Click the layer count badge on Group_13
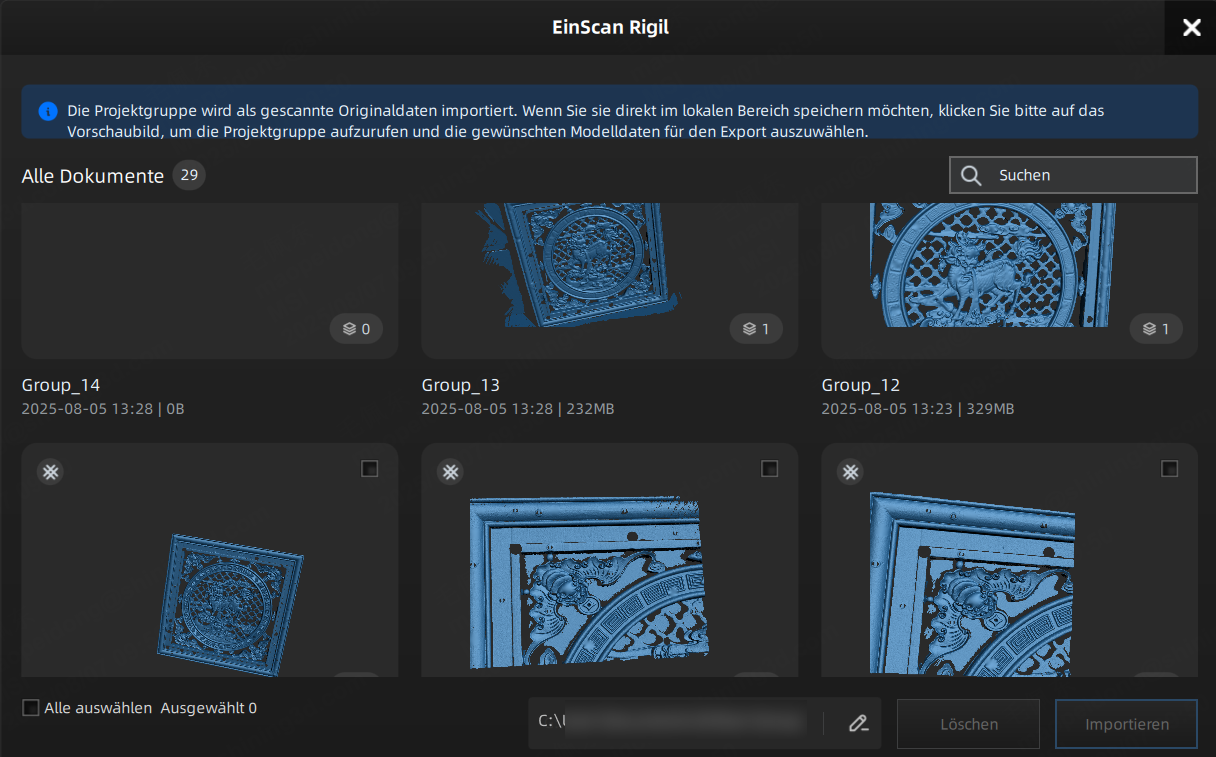Image resolution: width=1216 pixels, height=757 pixels. 756,329
